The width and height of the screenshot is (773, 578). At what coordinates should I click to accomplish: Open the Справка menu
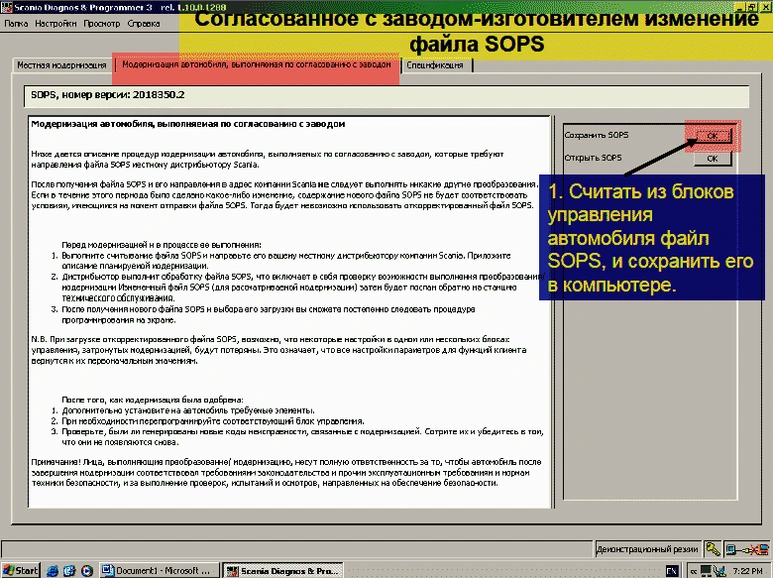click(143, 21)
